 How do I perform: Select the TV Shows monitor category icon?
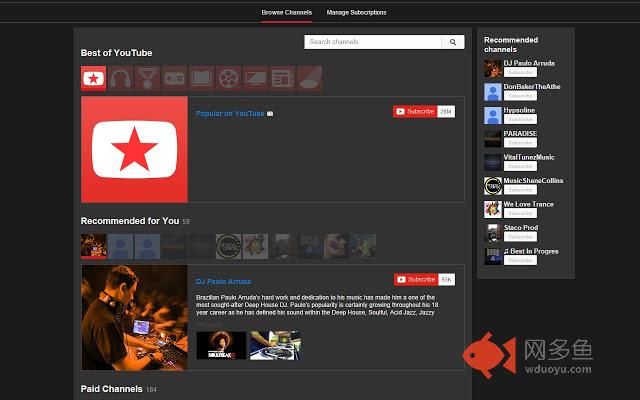(x=256, y=78)
